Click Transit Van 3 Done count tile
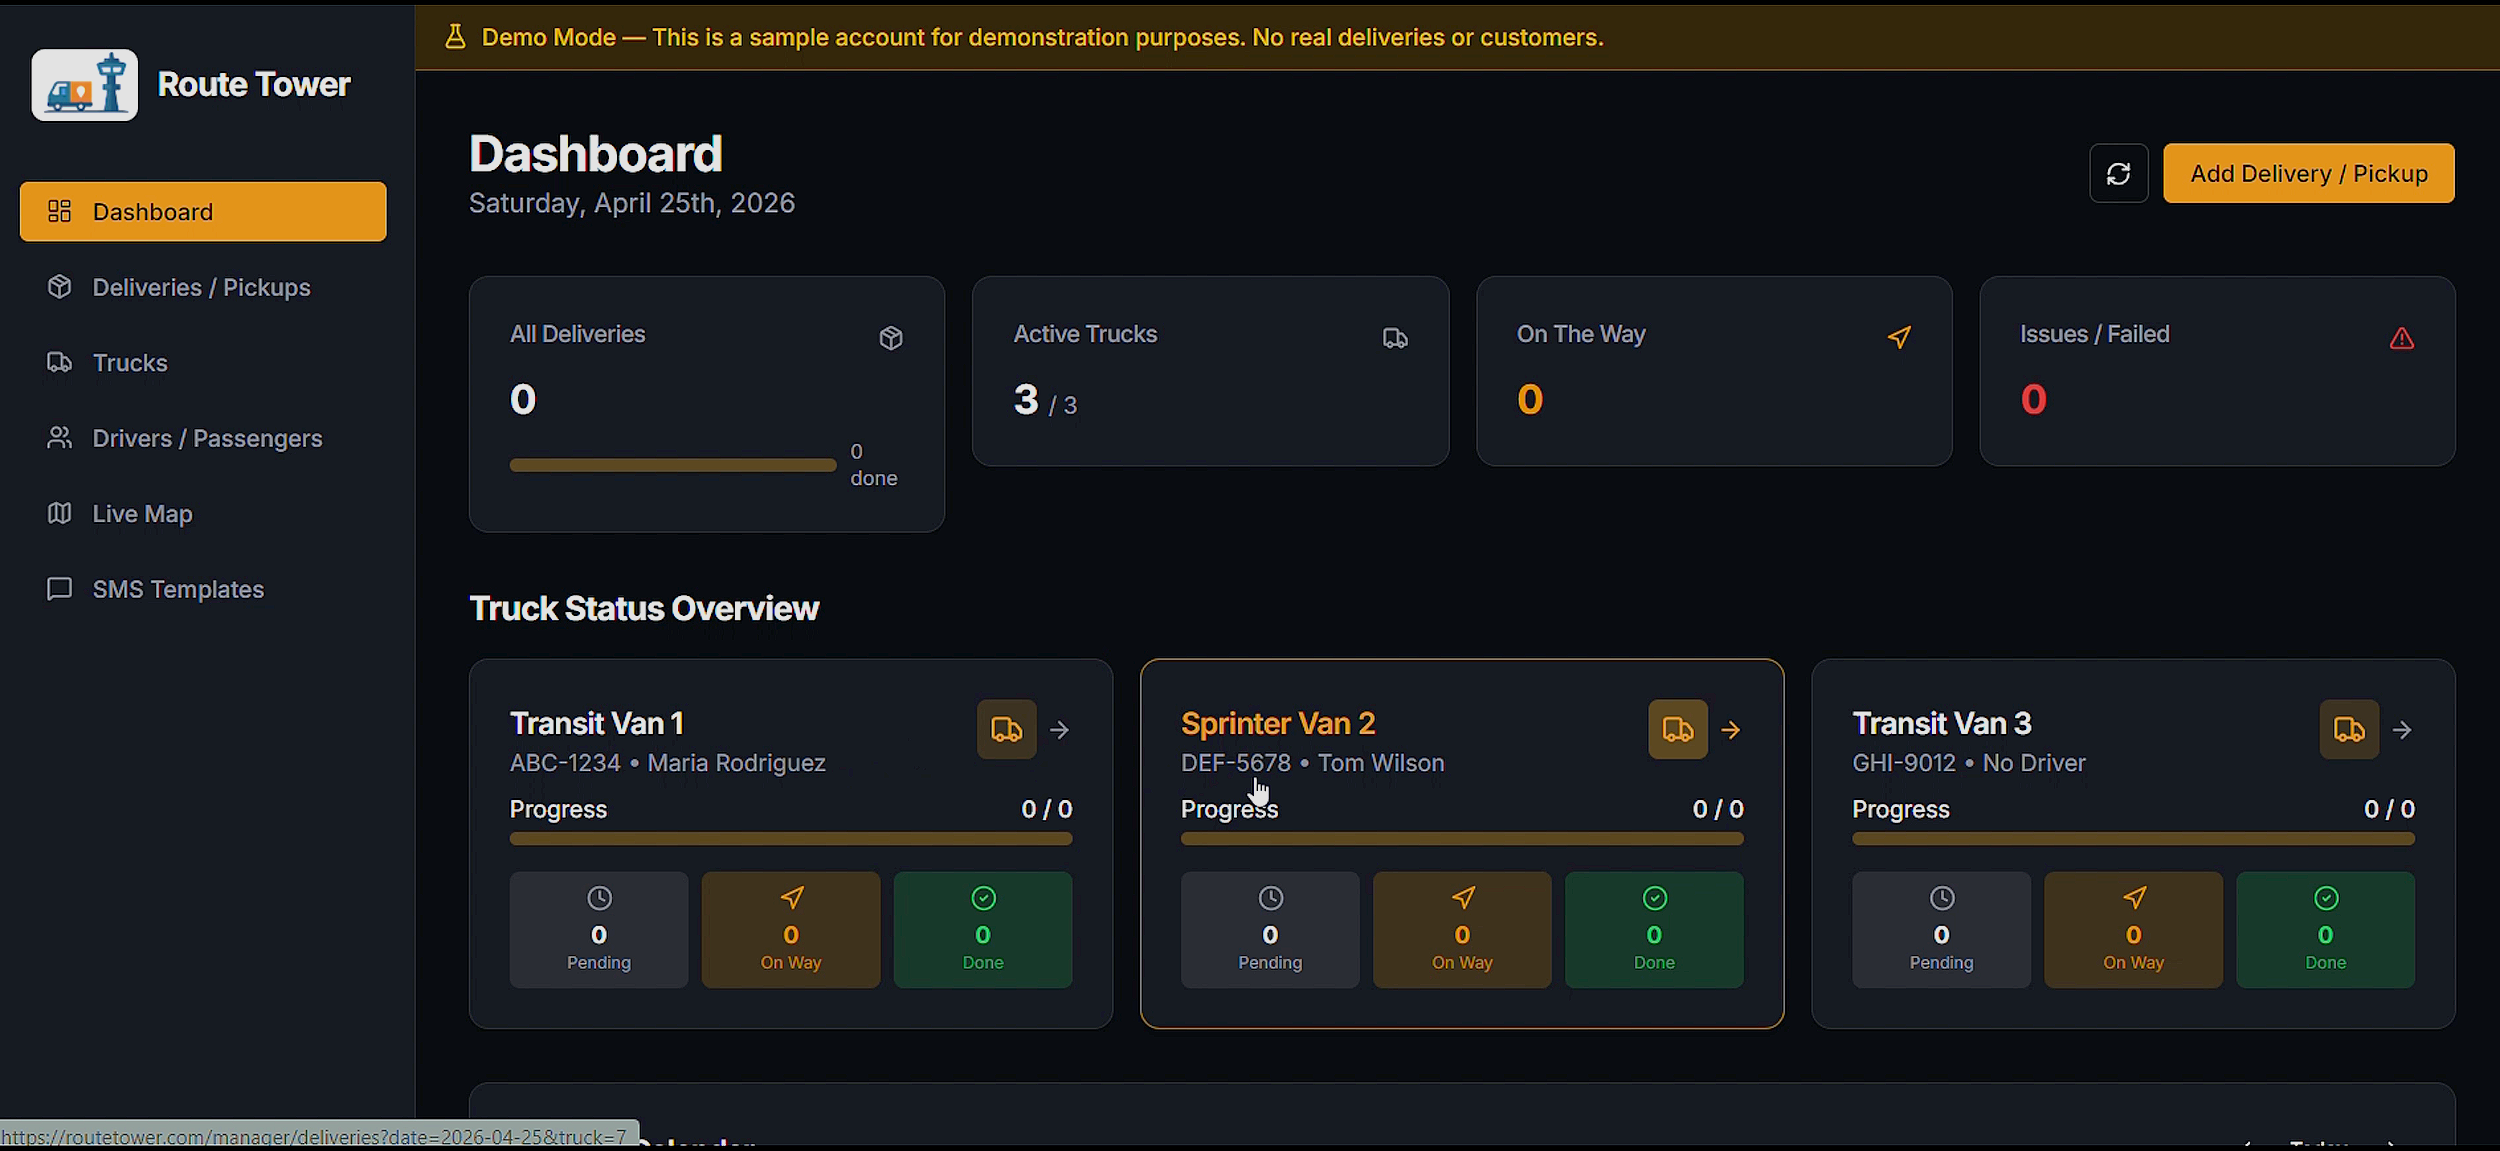The image size is (2500, 1151). 2325,930
